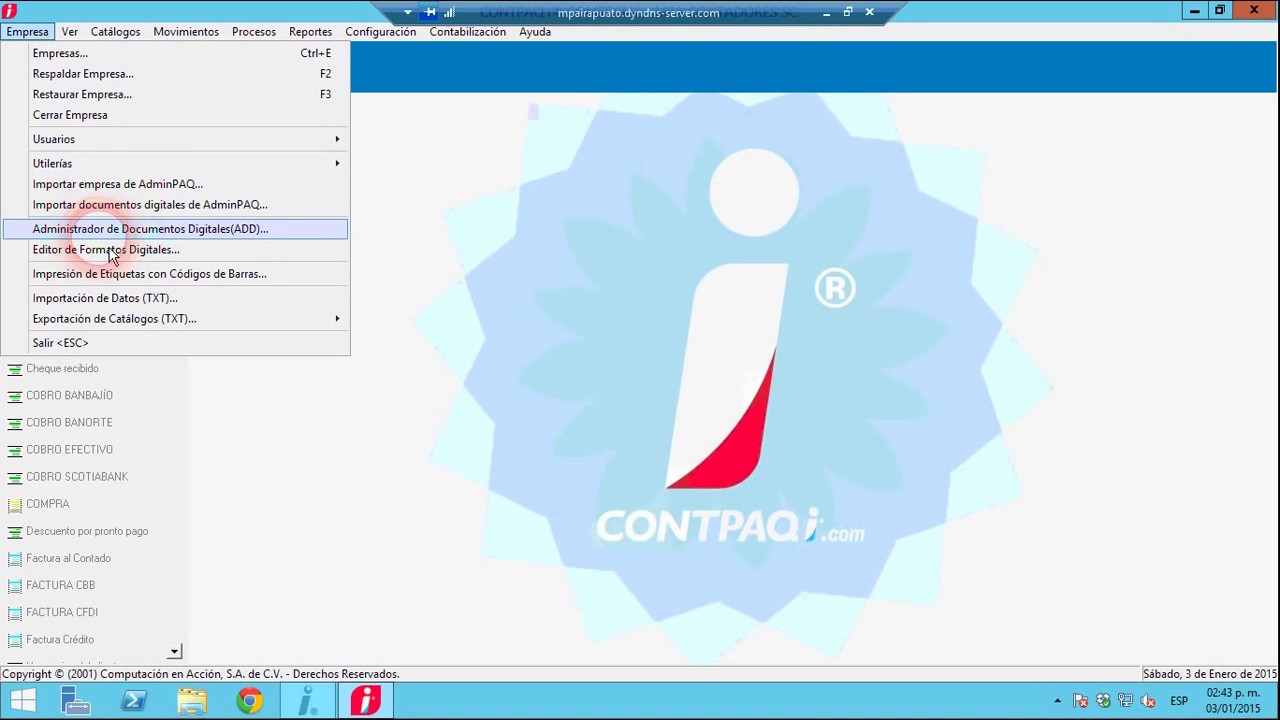Open Server Manager from the taskbar

pos(75,701)
